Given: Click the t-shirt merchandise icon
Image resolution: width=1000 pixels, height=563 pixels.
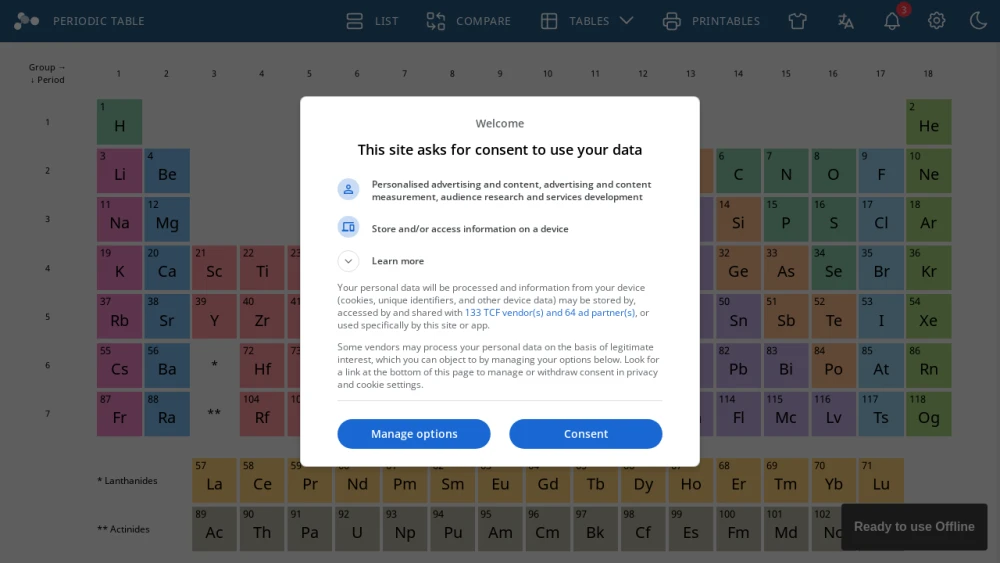Looking at the screenshot, I should (x=797, y=21).
